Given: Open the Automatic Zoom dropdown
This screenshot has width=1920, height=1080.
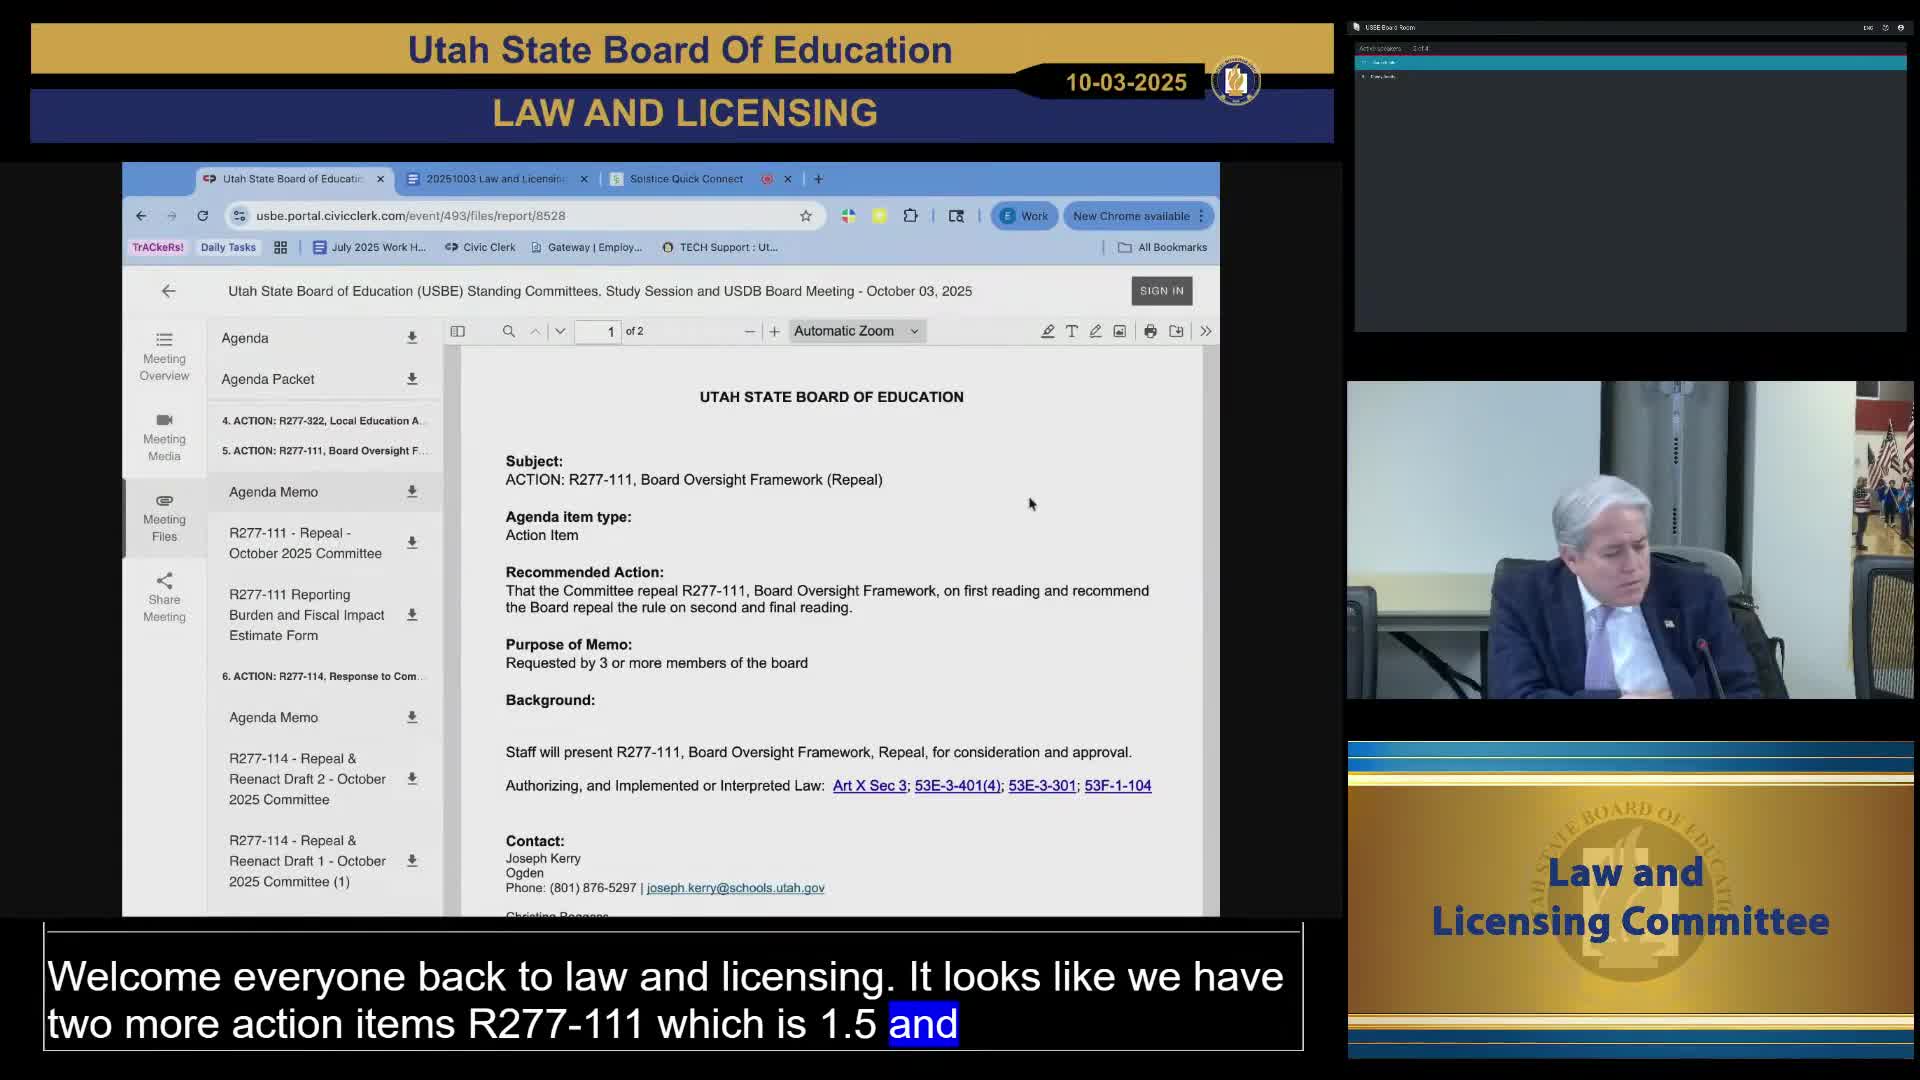Looking at the screenshot, I should pyautogui.click(x=856, y=331).
